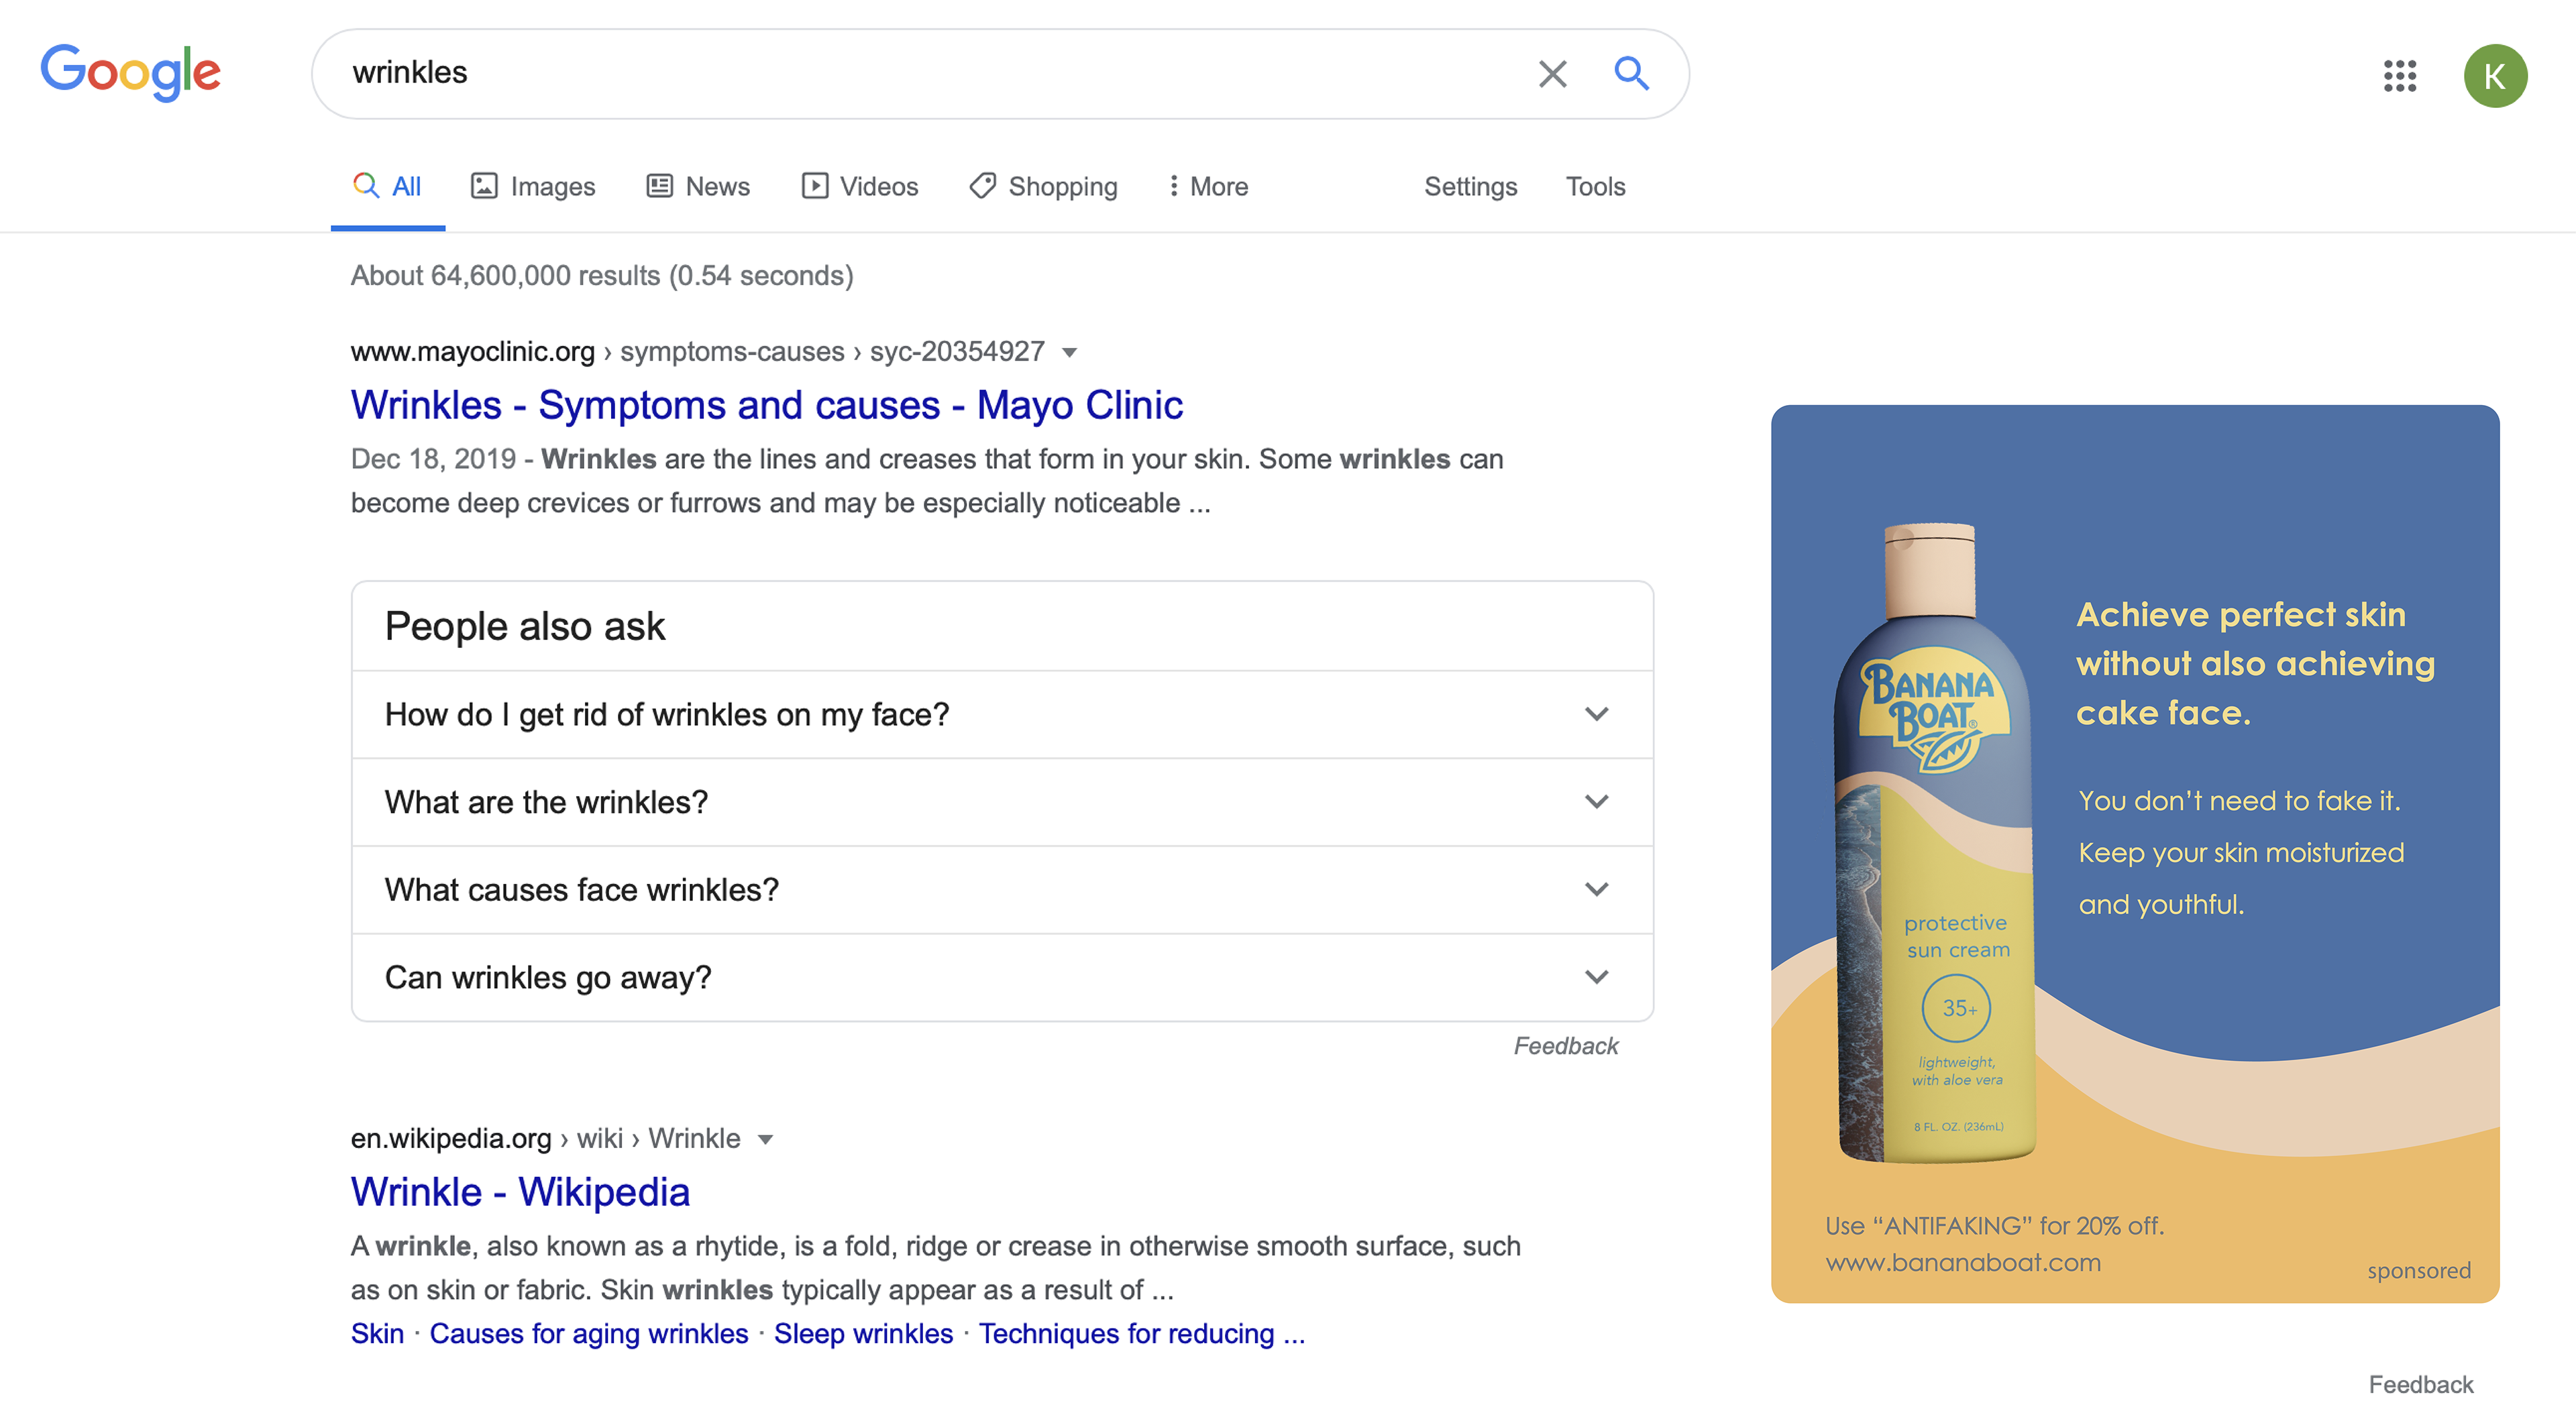Click the Shopping tab tag icon

coord(982,185)
